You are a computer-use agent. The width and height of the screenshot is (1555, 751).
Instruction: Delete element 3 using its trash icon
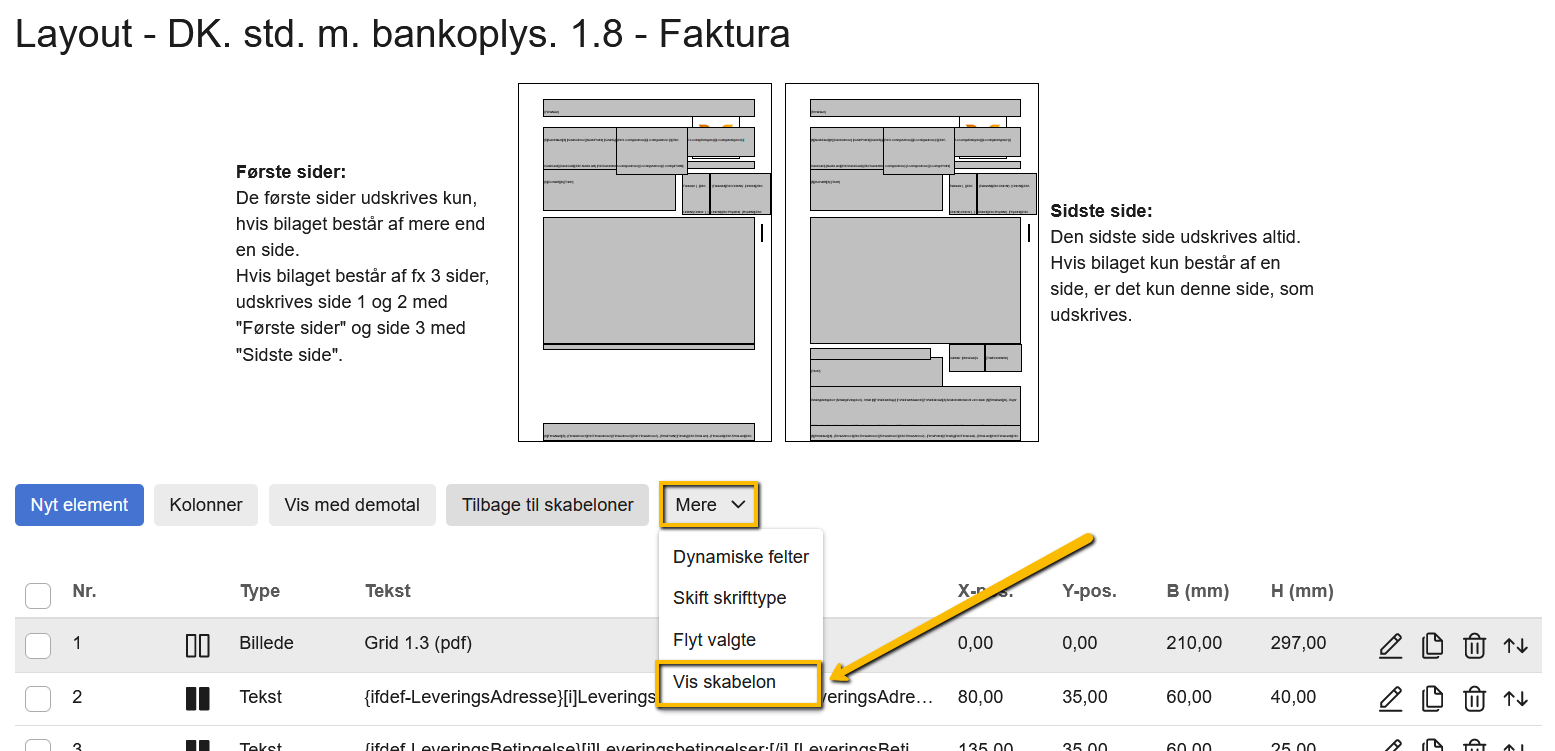(x=1474, y=745)
